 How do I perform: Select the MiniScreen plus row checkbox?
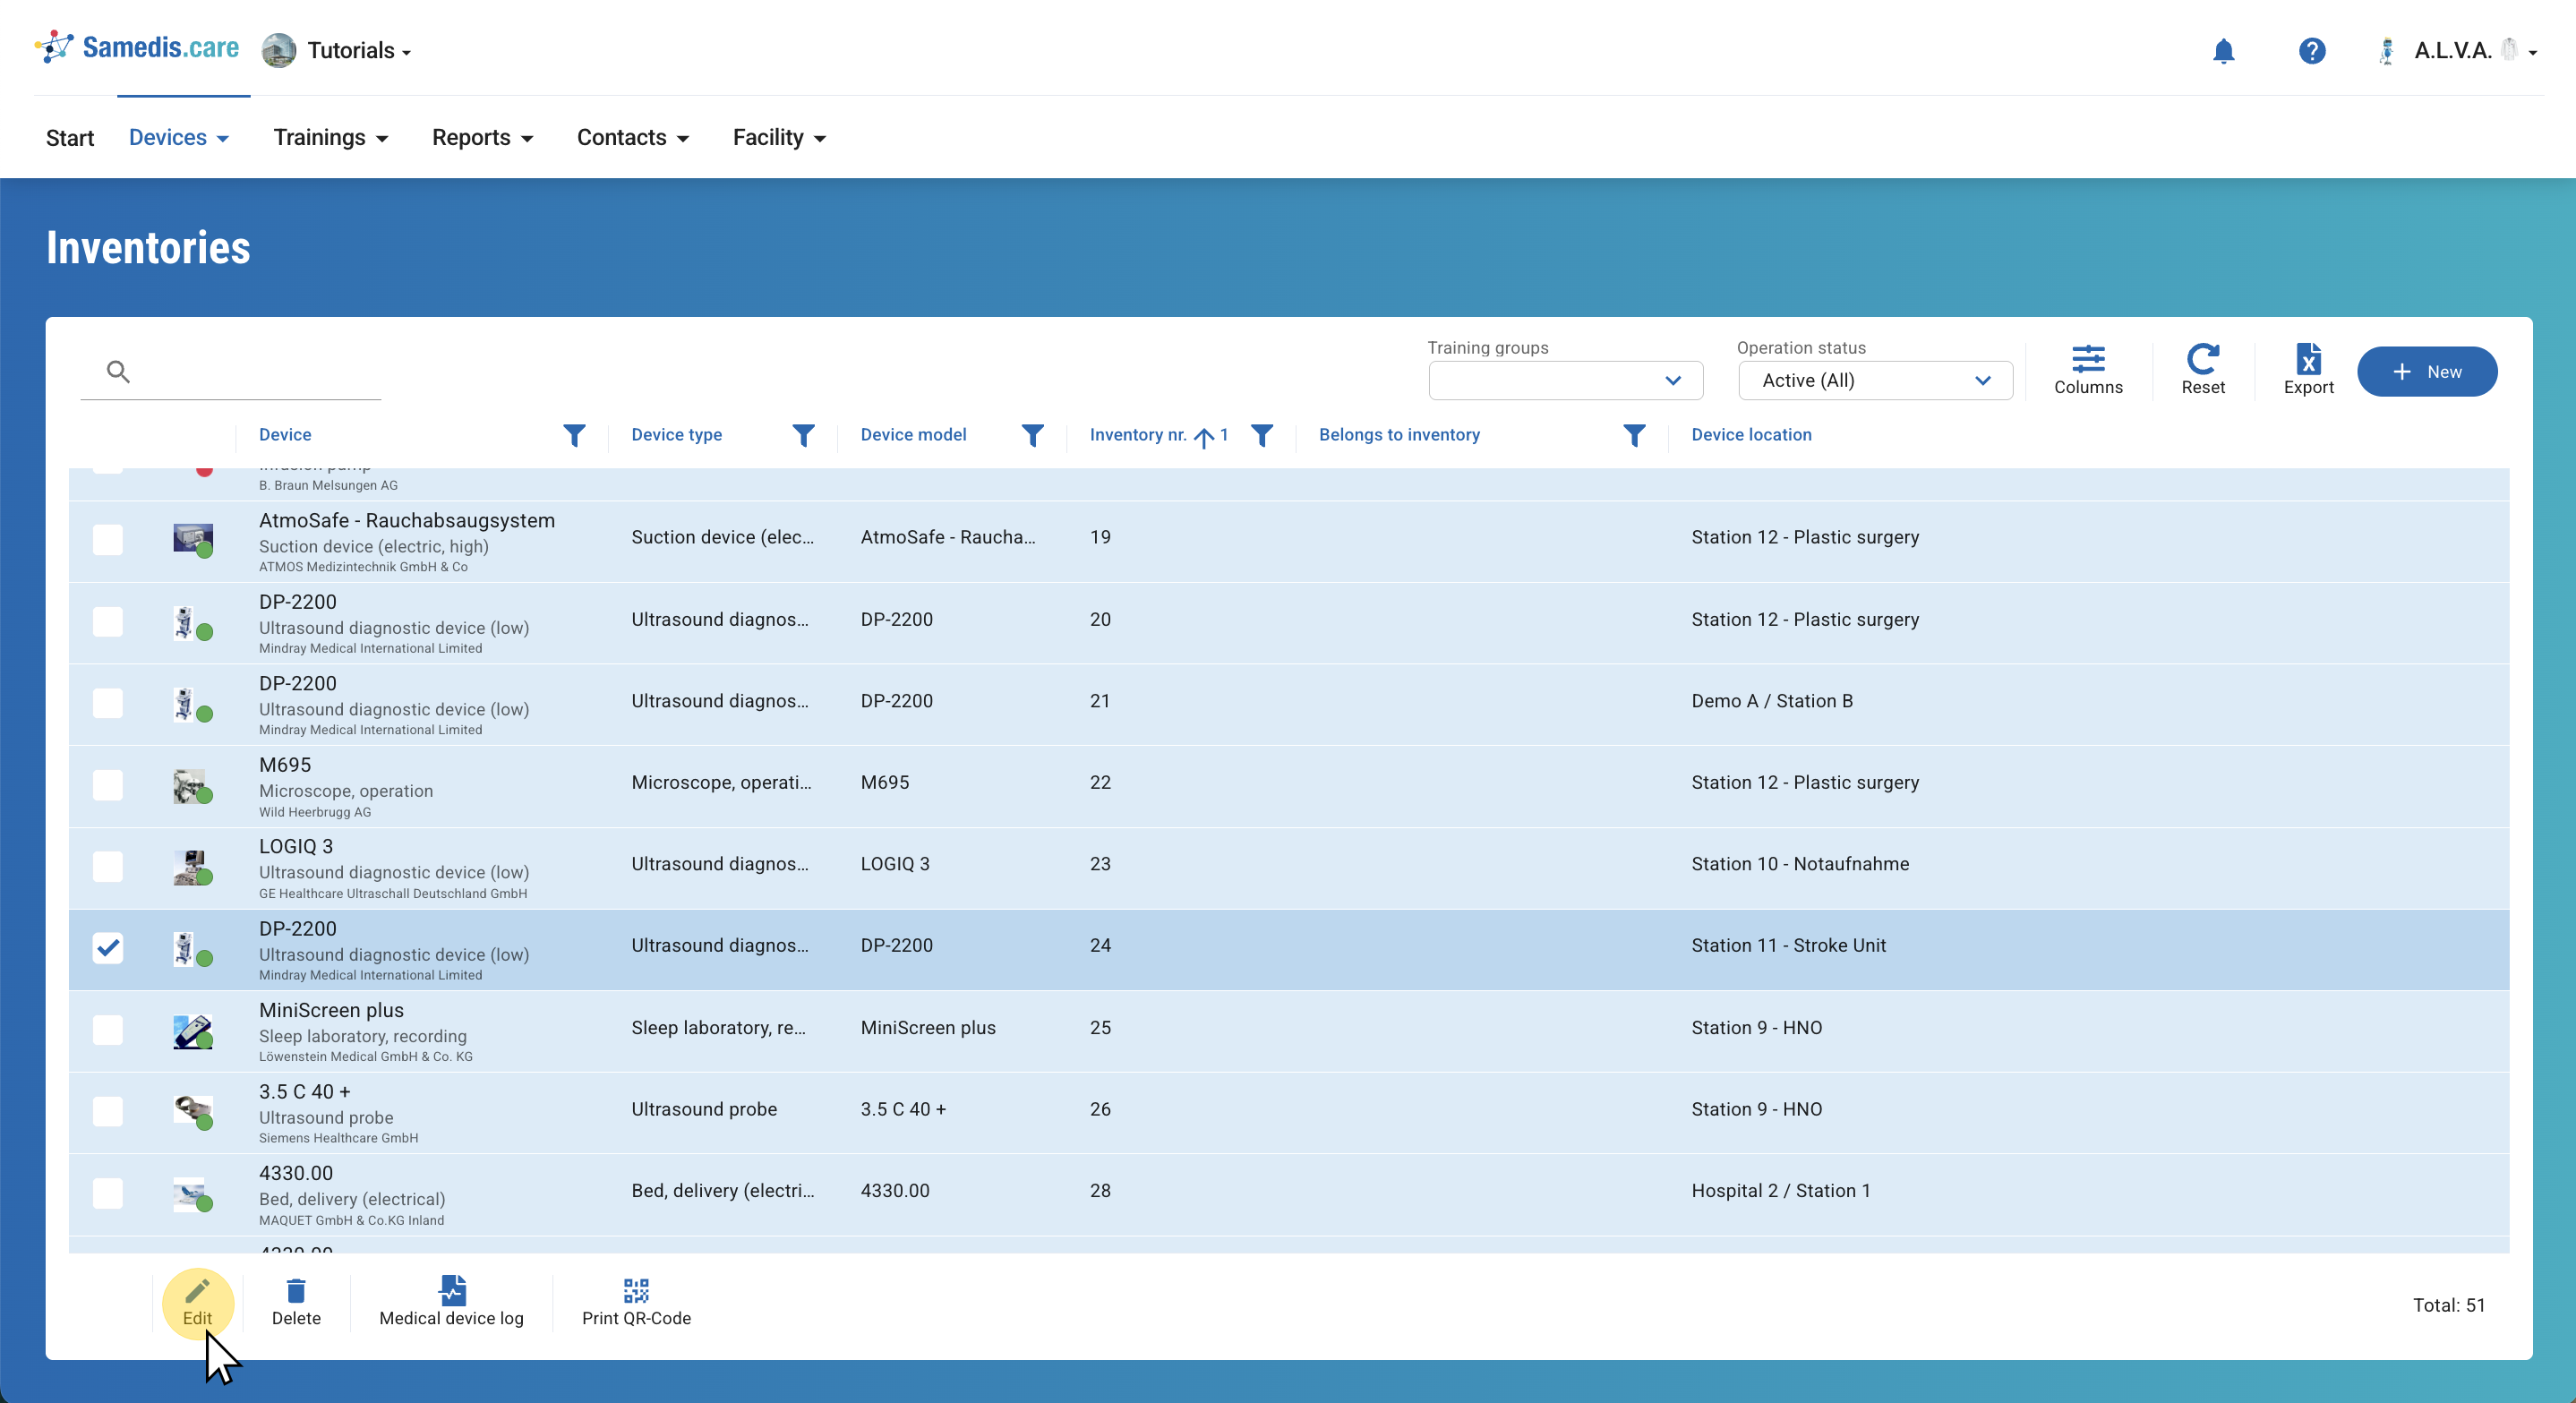click(x=108, y=1029)
